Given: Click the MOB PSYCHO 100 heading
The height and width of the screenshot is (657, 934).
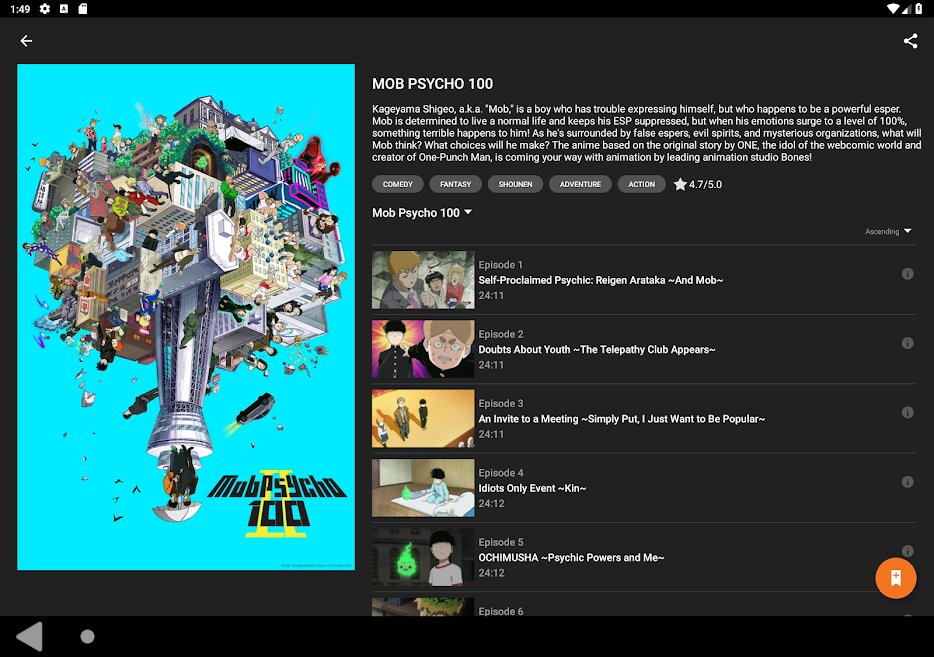Looking at the screenshot, I should (432, 84).
